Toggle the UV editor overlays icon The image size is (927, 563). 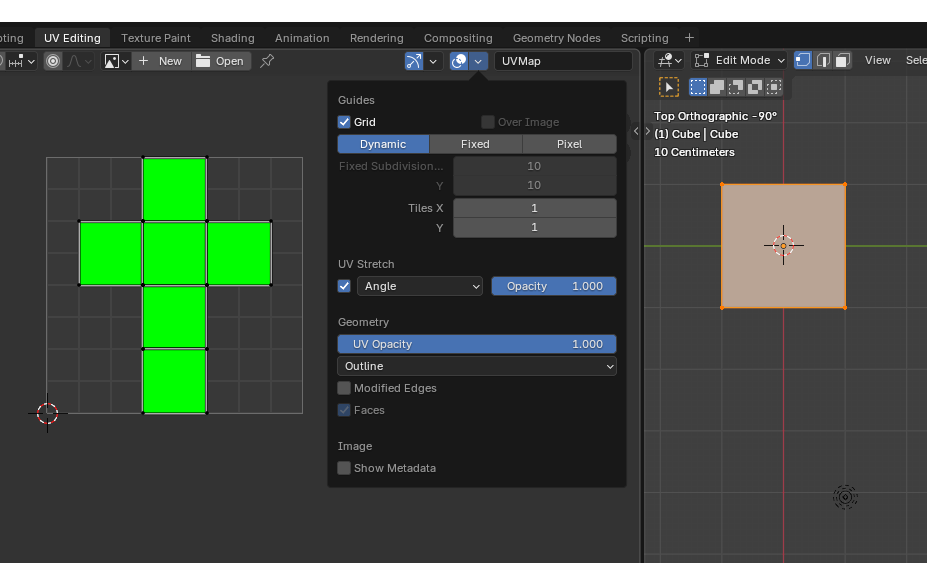pos(459,61)
